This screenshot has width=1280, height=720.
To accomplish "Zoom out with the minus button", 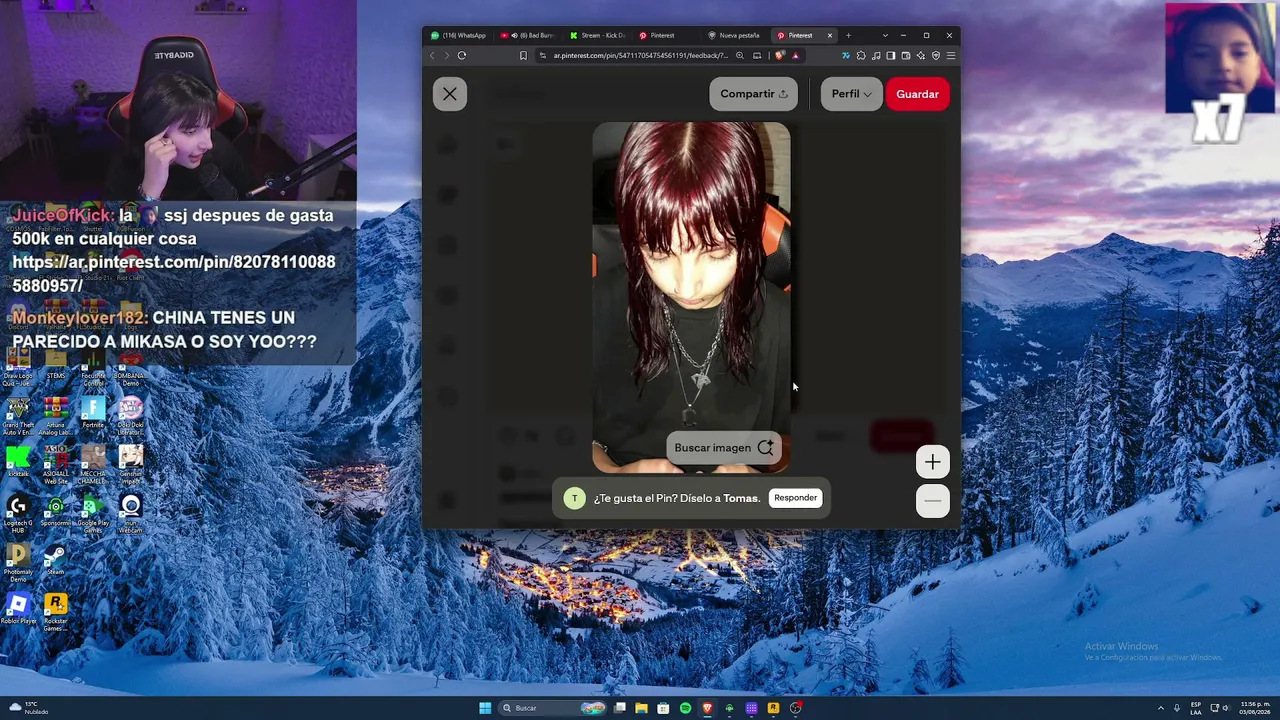I will [933, 501].
